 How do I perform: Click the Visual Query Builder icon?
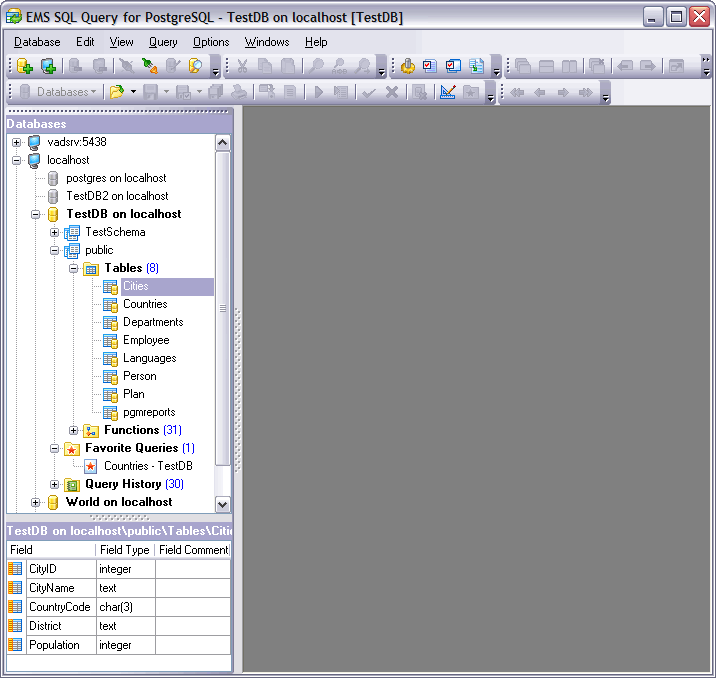tap(447, 92)
